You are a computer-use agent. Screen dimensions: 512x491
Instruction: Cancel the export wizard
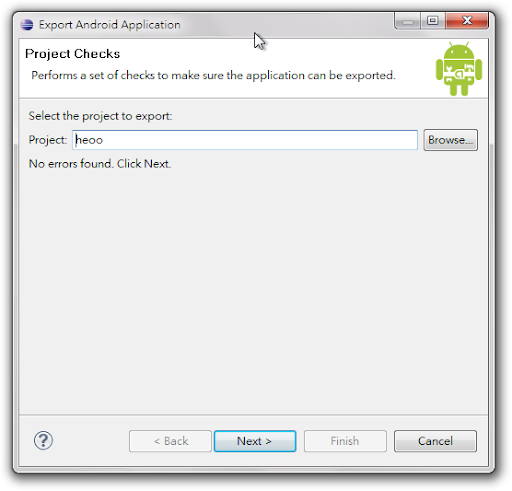[435, 441]
